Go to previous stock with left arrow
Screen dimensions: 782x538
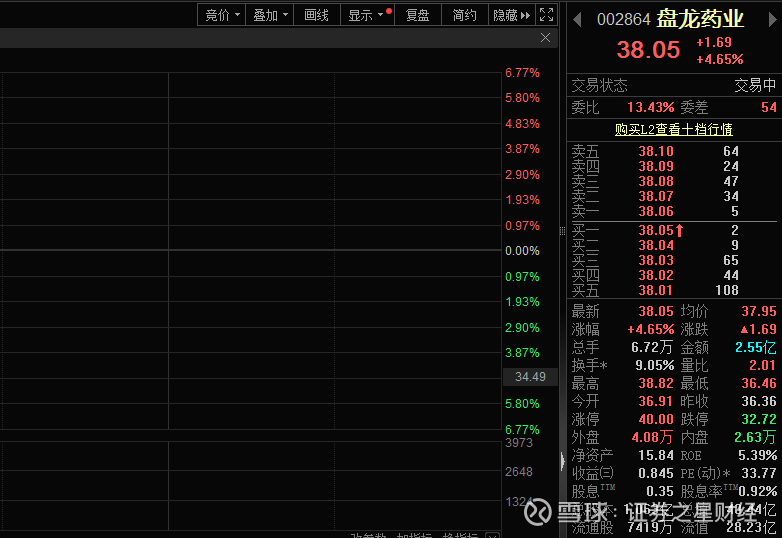[578, 19]
